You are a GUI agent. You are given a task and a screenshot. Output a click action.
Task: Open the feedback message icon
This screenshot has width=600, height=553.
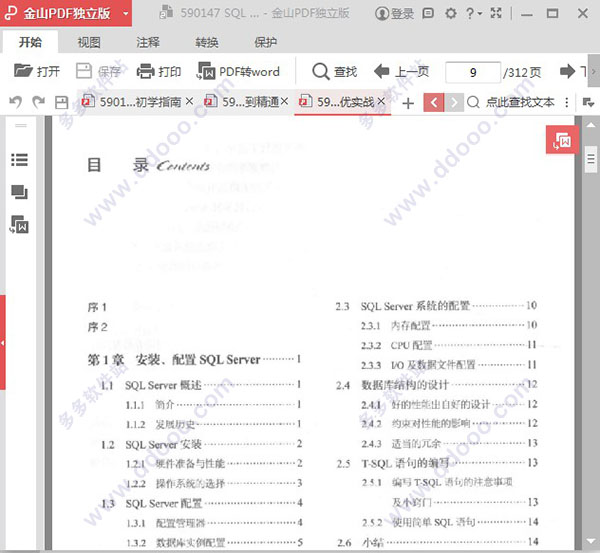click(x=428, y=13)
